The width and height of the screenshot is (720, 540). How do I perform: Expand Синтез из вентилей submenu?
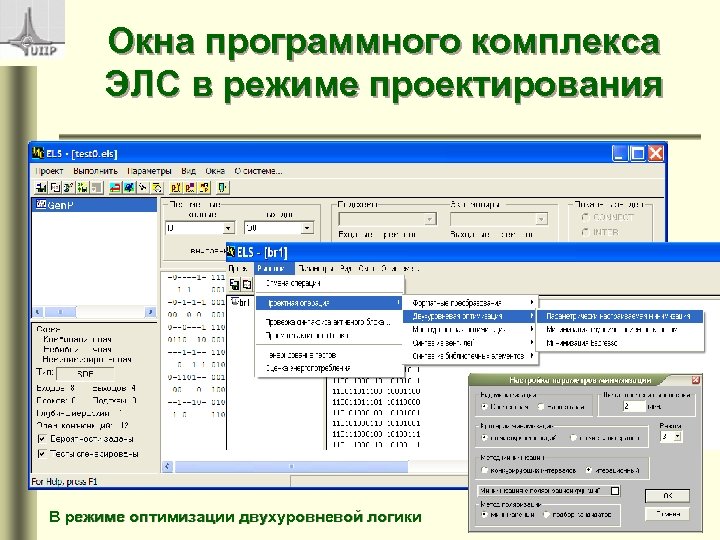pyautogui.click(x=471, y=343)
